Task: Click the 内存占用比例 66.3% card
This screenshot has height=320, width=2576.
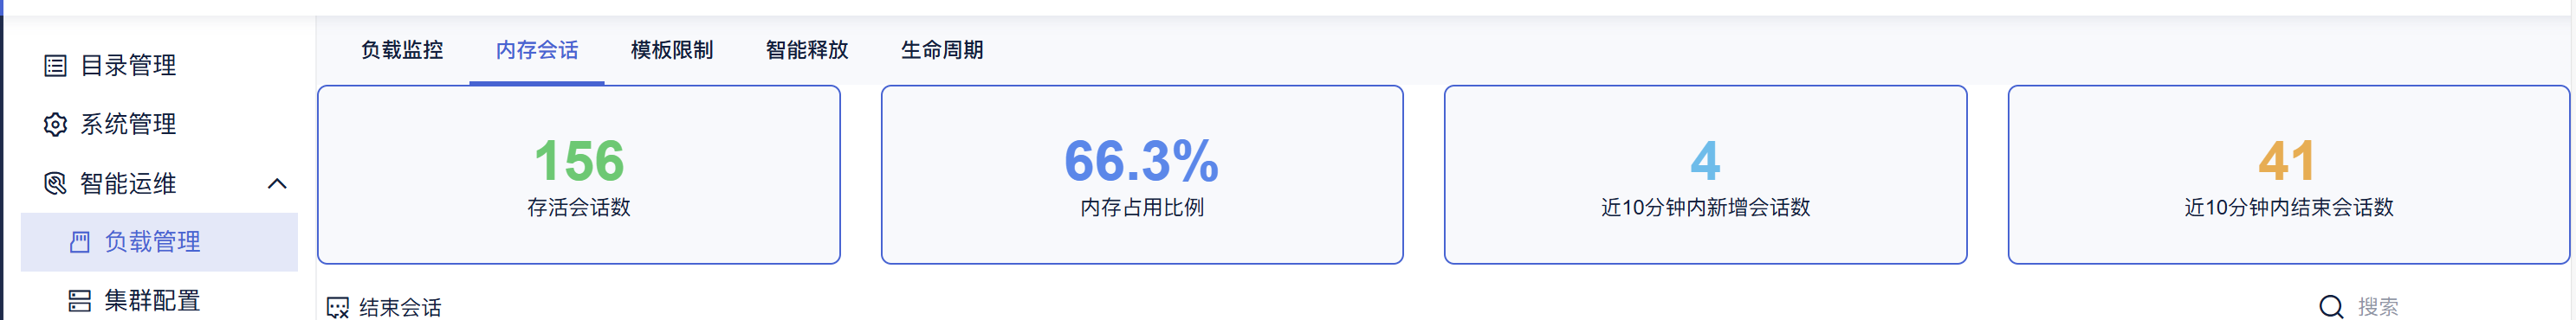Action: pos(1142,175)
